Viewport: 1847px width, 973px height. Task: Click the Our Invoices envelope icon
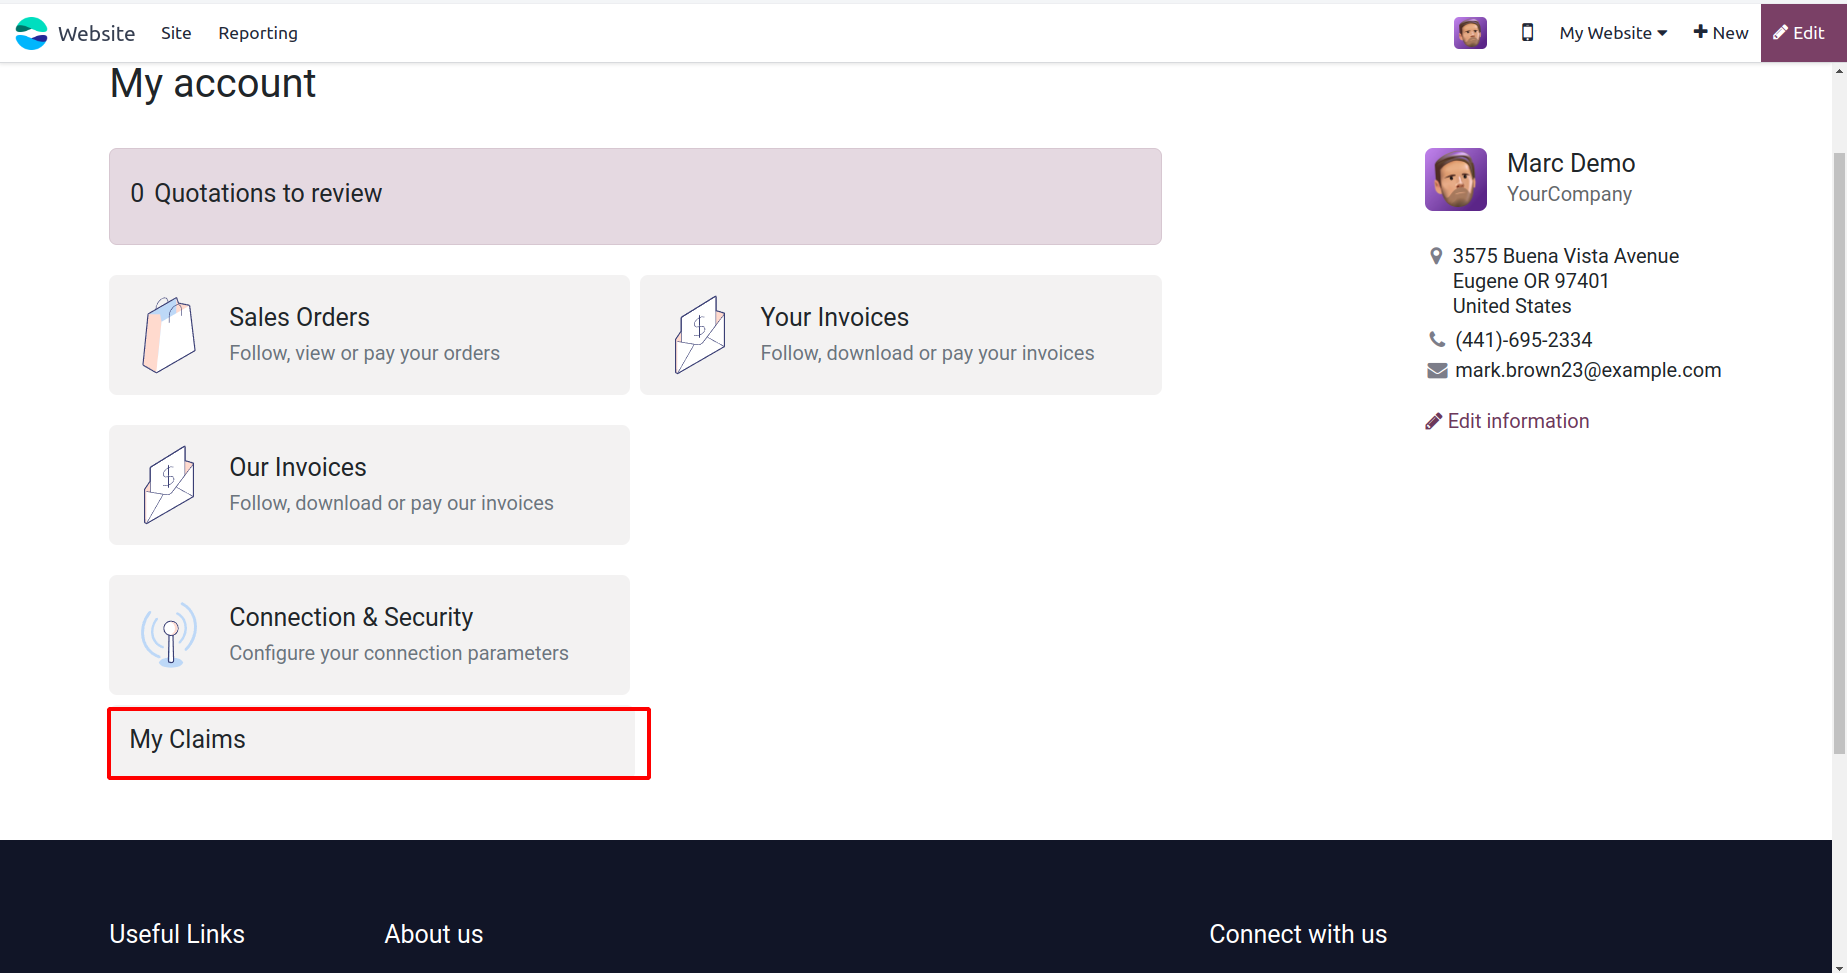[x=169, y=485]
